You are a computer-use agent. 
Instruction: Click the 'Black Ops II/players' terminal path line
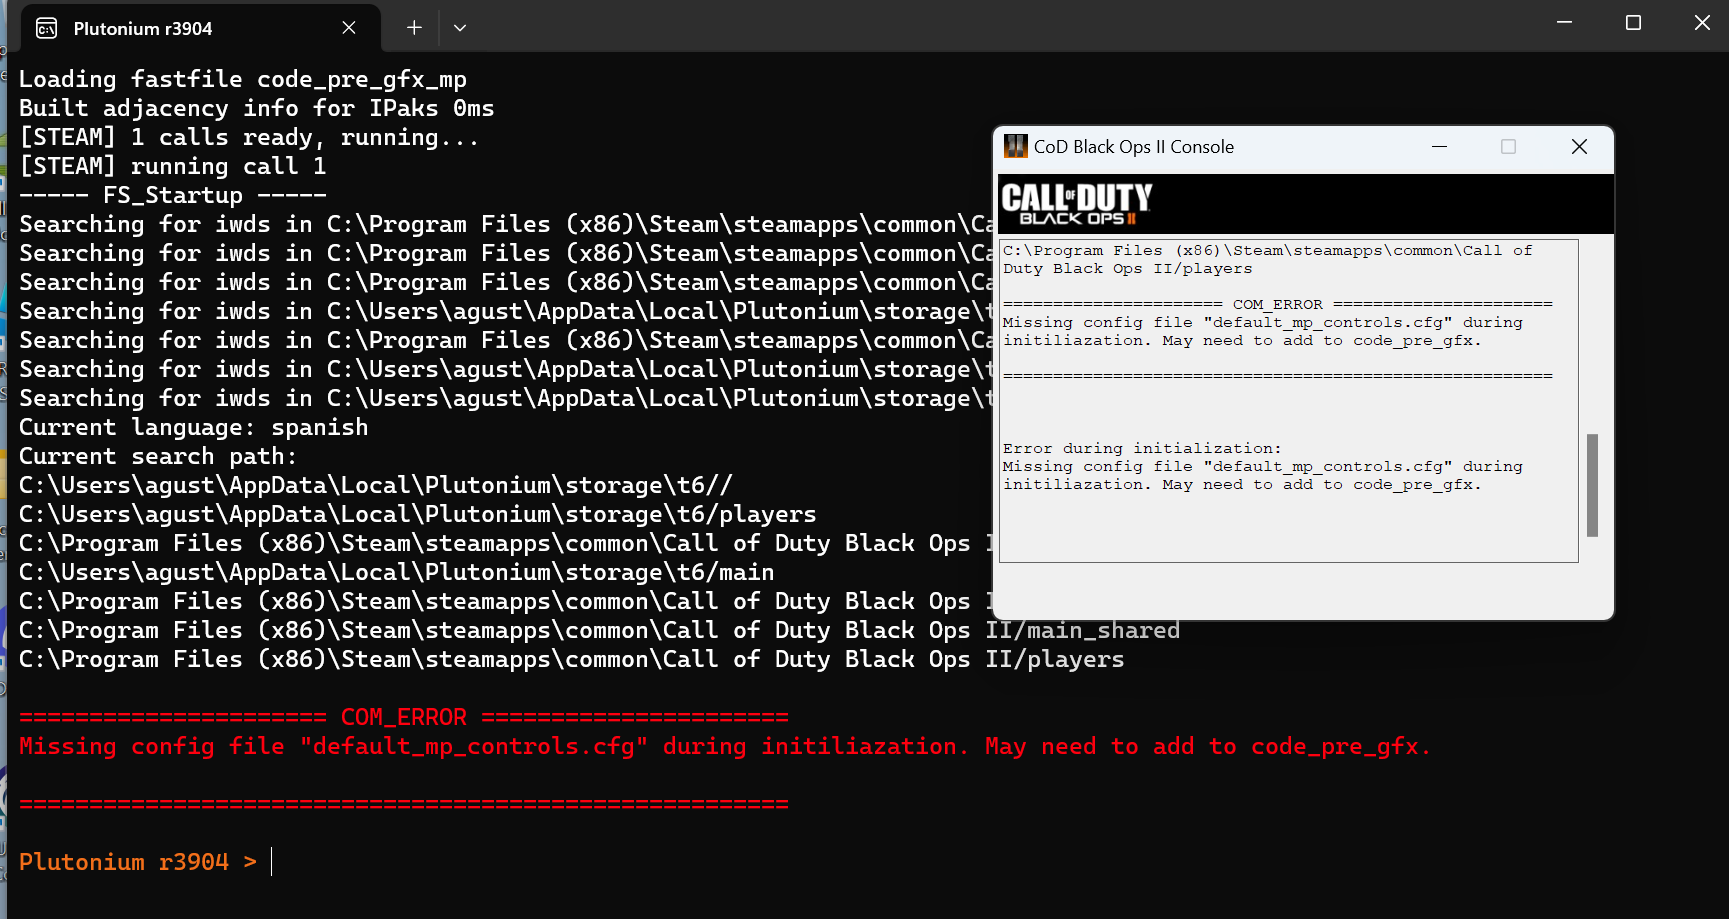tap(572, 659)
